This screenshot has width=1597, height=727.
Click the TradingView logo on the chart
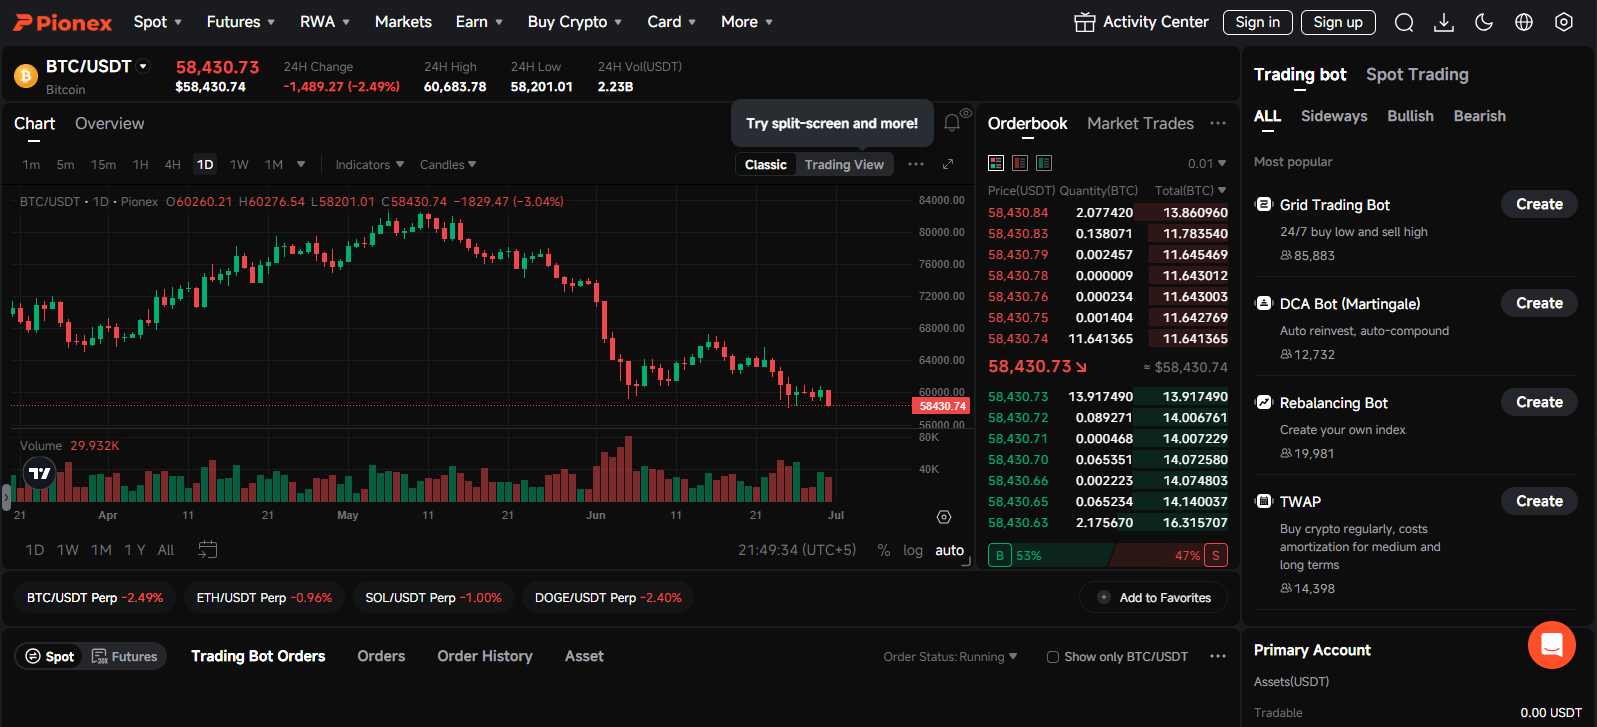(40, 473)
